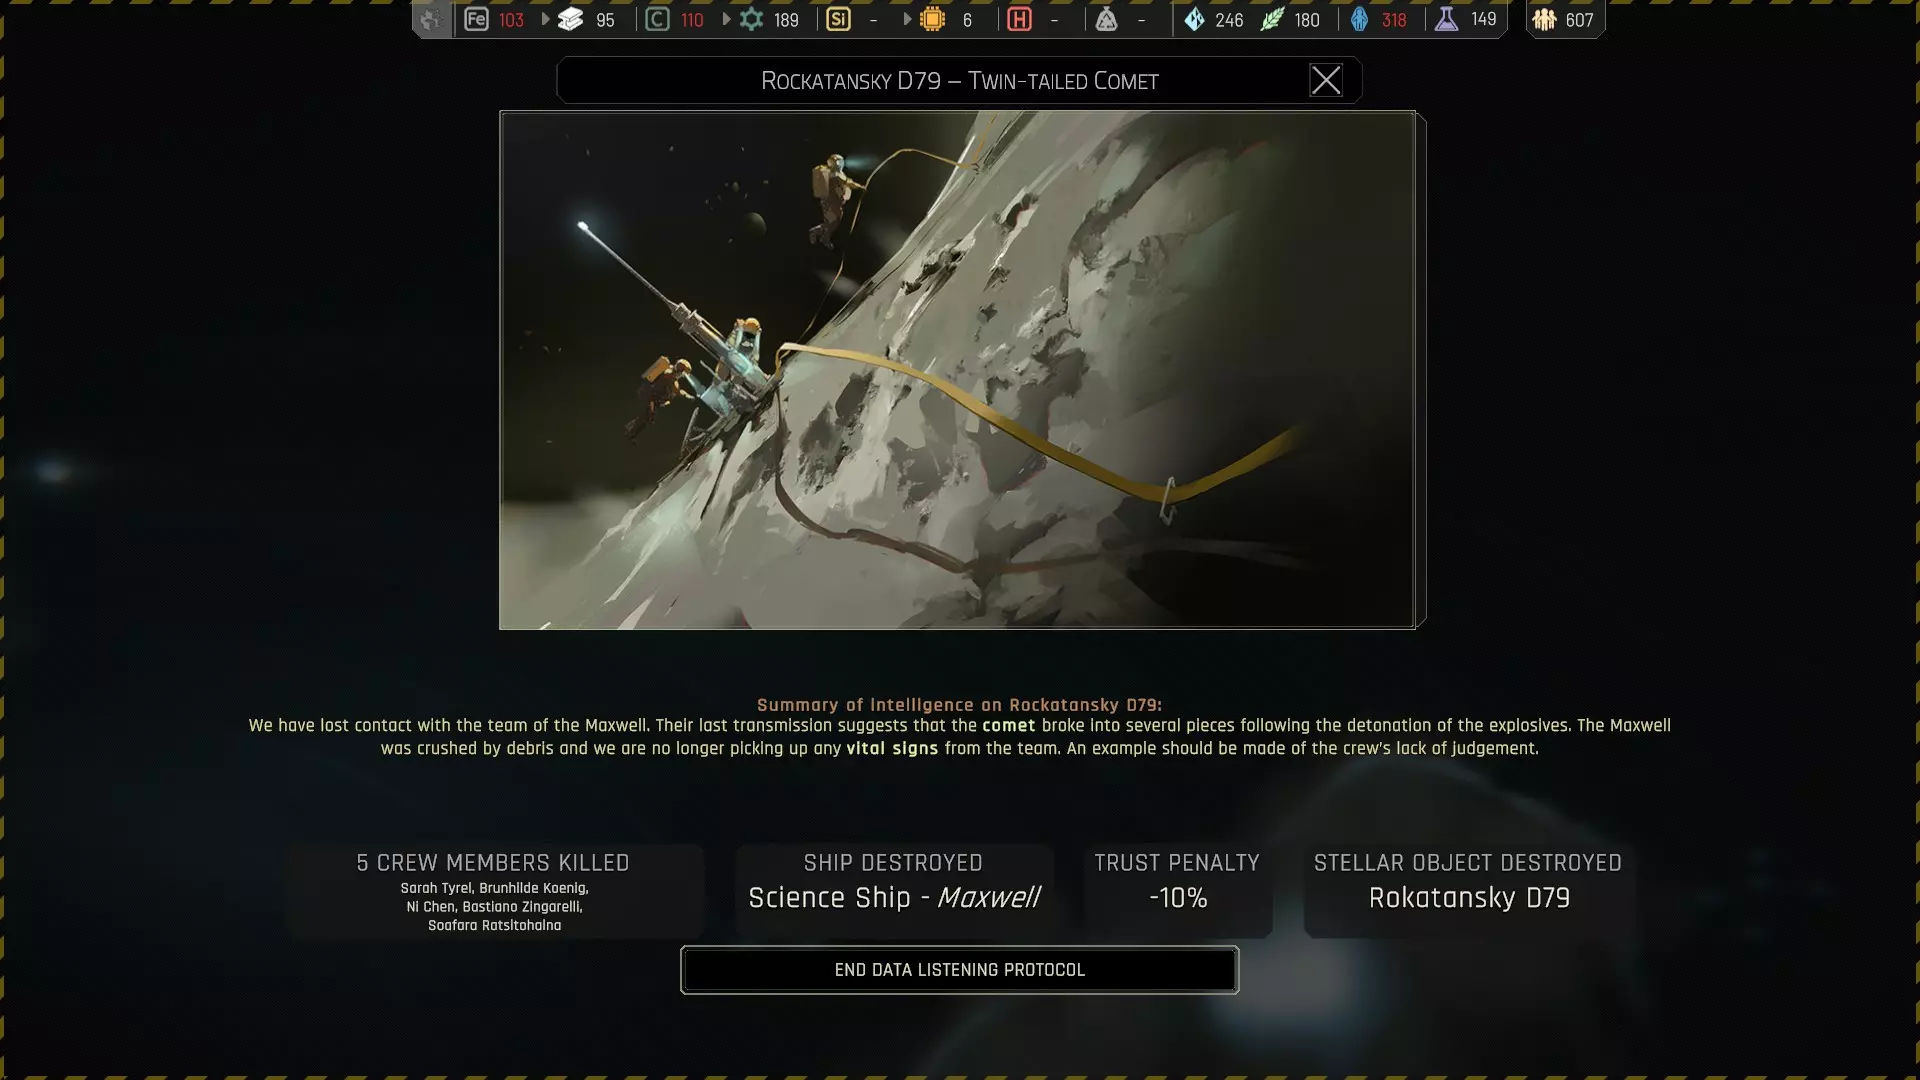Viewport: 1920px width, 1080px height.
Task: Click the gear-shaped polymer resource icon
Action: tap(751, 19)
